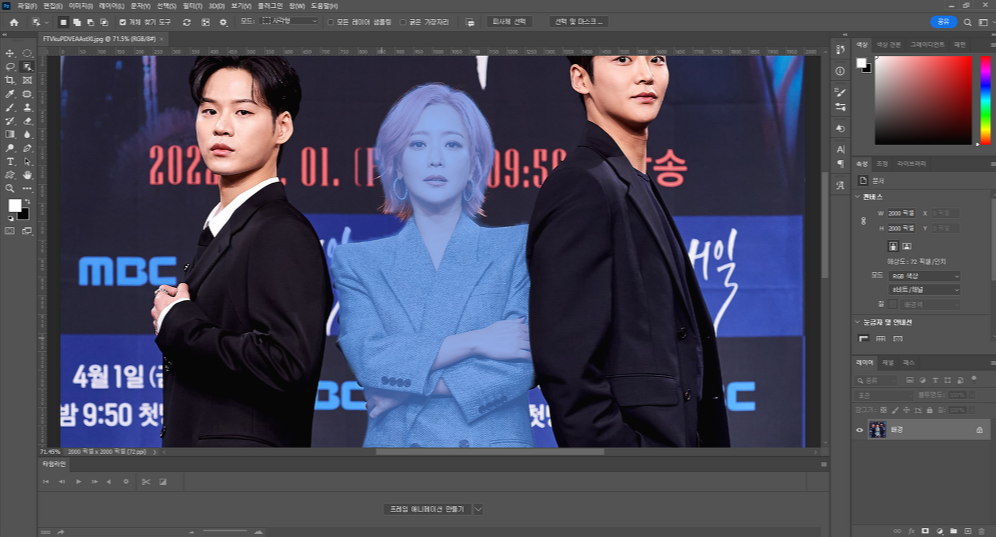Screen dimensions: 996x537
Task: Switch to the Gradients tab
Action: coord(927,45)
